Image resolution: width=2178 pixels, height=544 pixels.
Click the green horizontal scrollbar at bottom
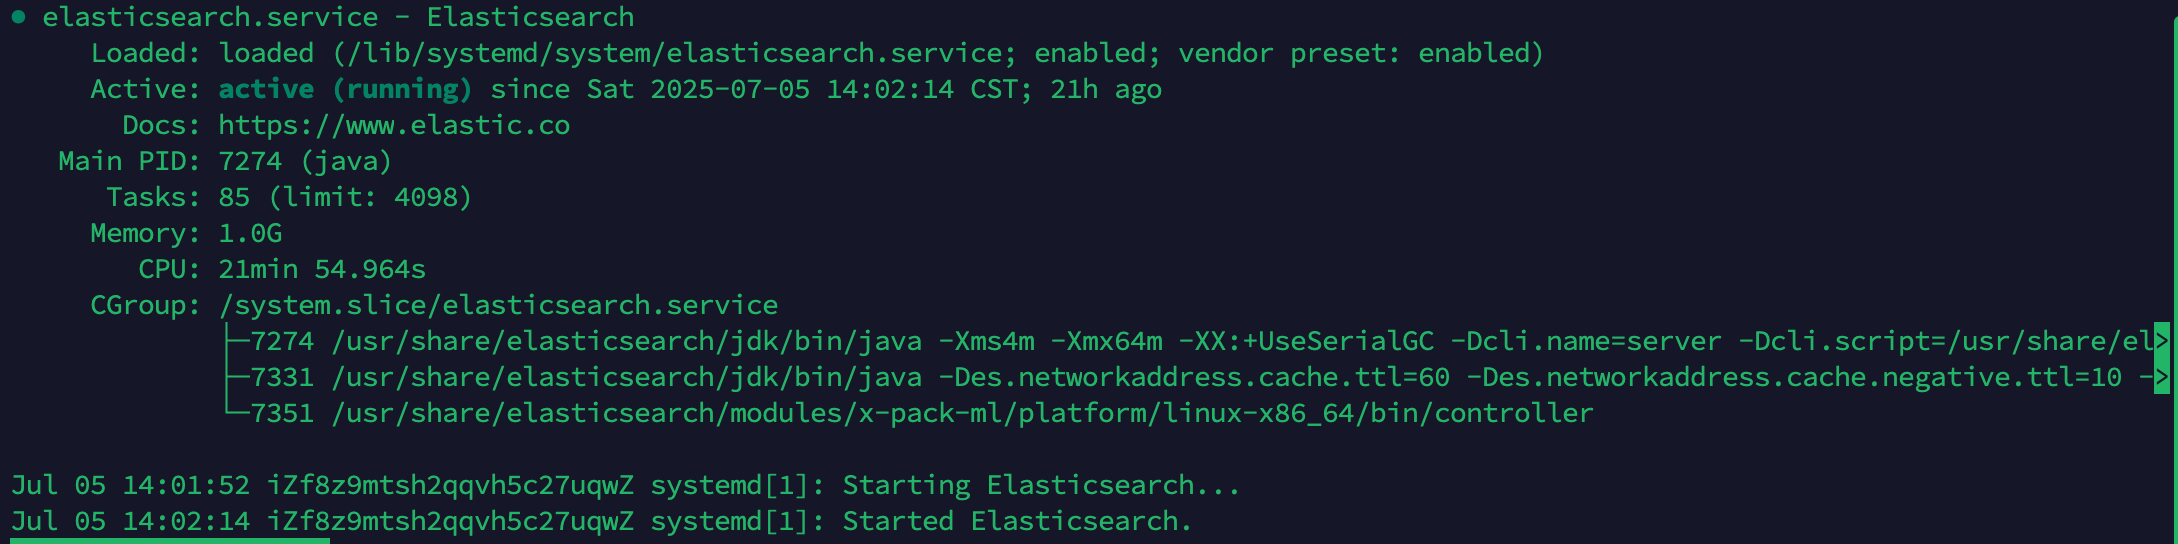click(170, 541)
